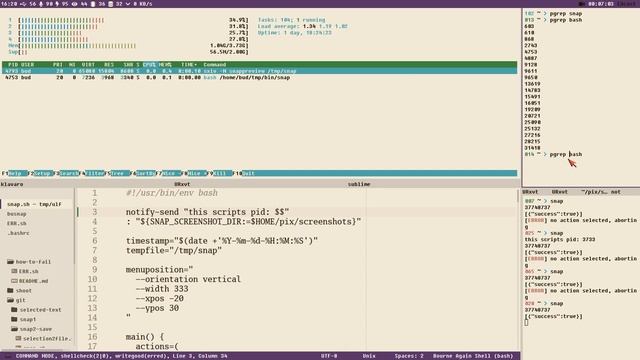Click line number 9 in the editor gutter
Image resolution: width=640 pixels, height=360 pixels.
click(x=94, y=270)
